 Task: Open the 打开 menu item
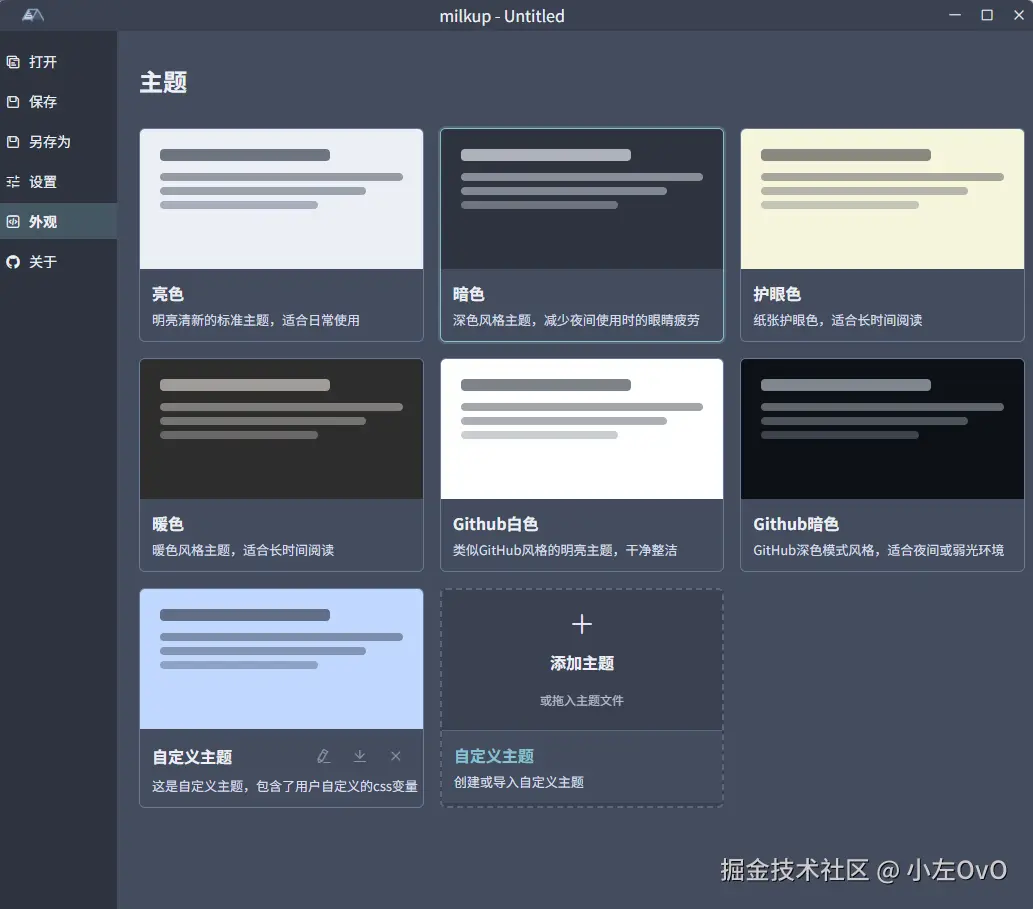click(58, 62)
